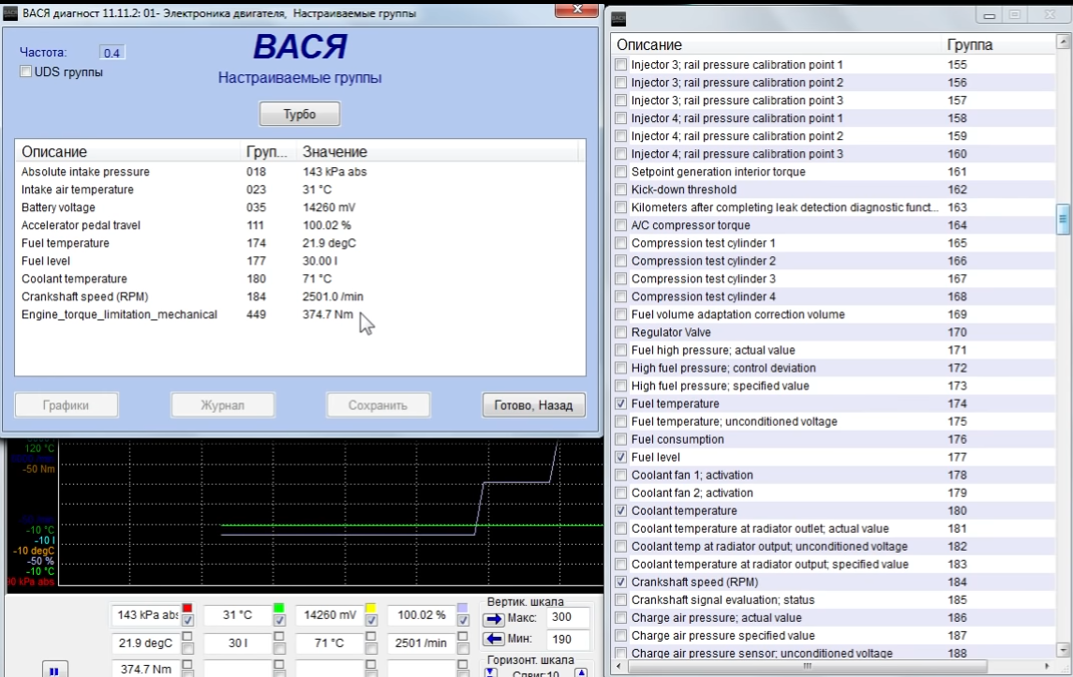The height and width of the screenshot is (677, 1073).
Task: Click the red color swatch for intake pressure
Action: (x=187, y=608)
